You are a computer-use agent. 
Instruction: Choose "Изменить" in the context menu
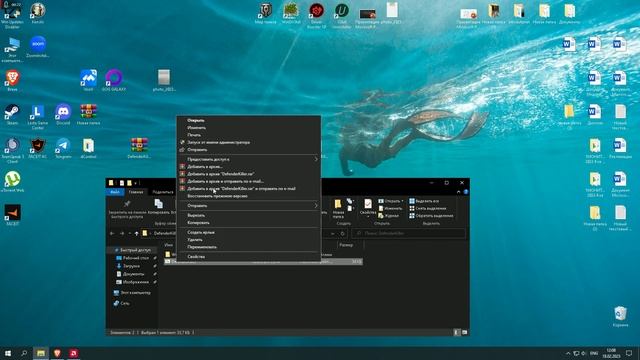pos(196,128)
